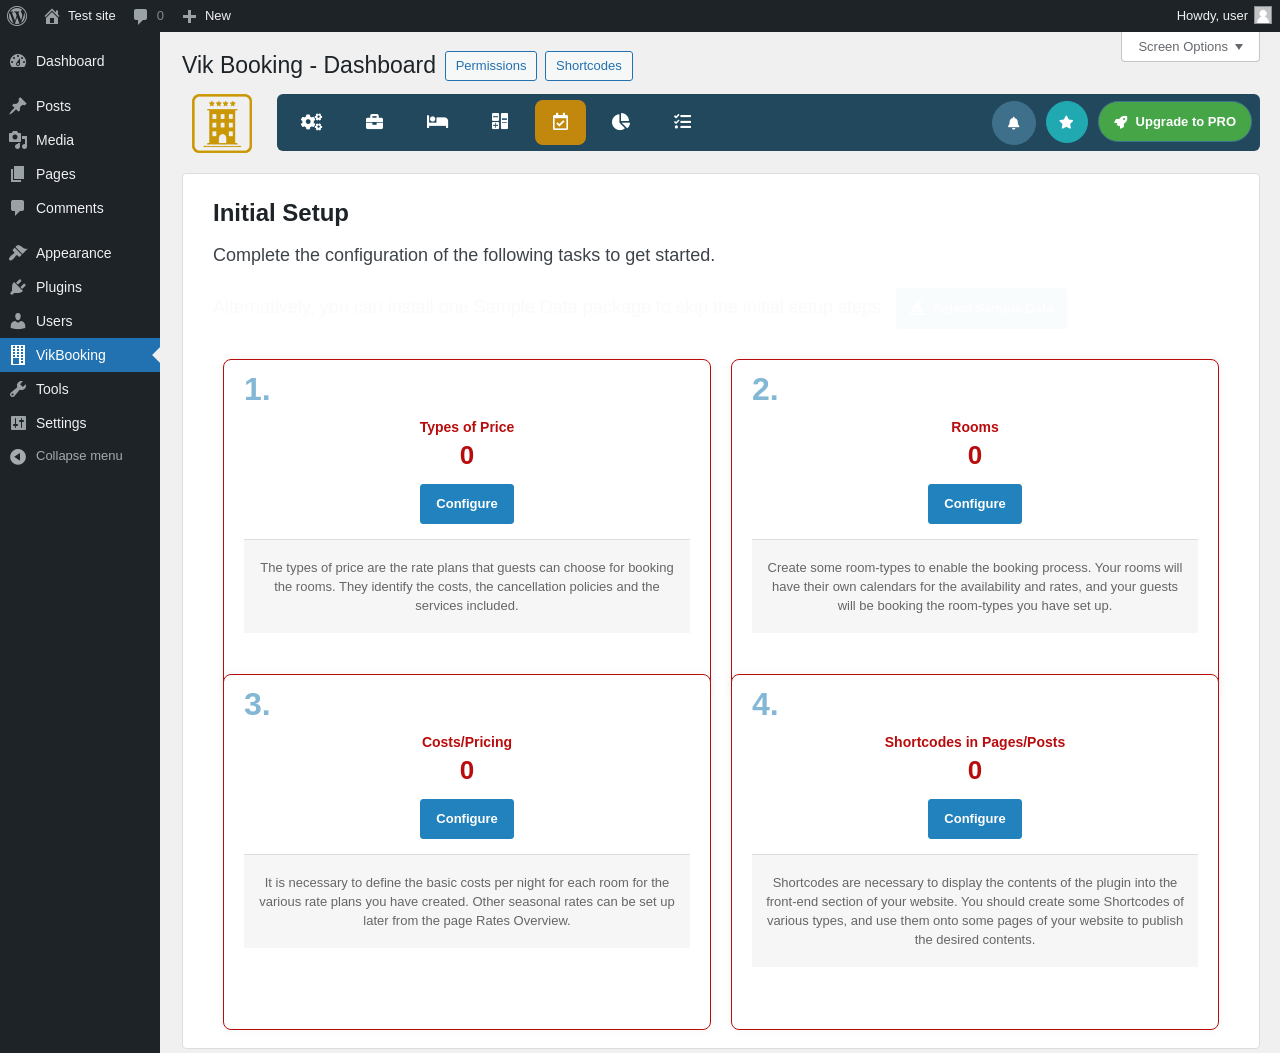Open the Shortcodes button beside Permissions

pos(589,66)
